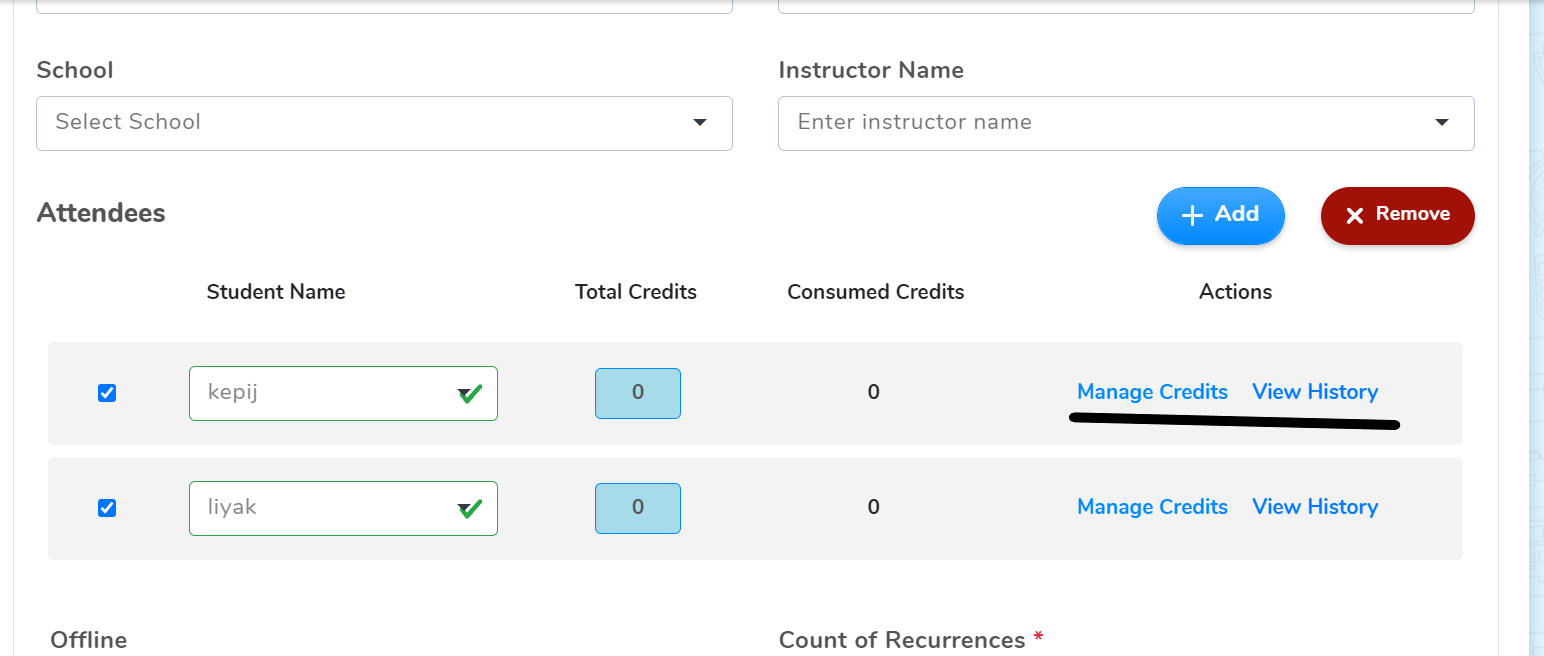Click Total Credits box for liyak
1544x656 pixels.
coord(638,508)
